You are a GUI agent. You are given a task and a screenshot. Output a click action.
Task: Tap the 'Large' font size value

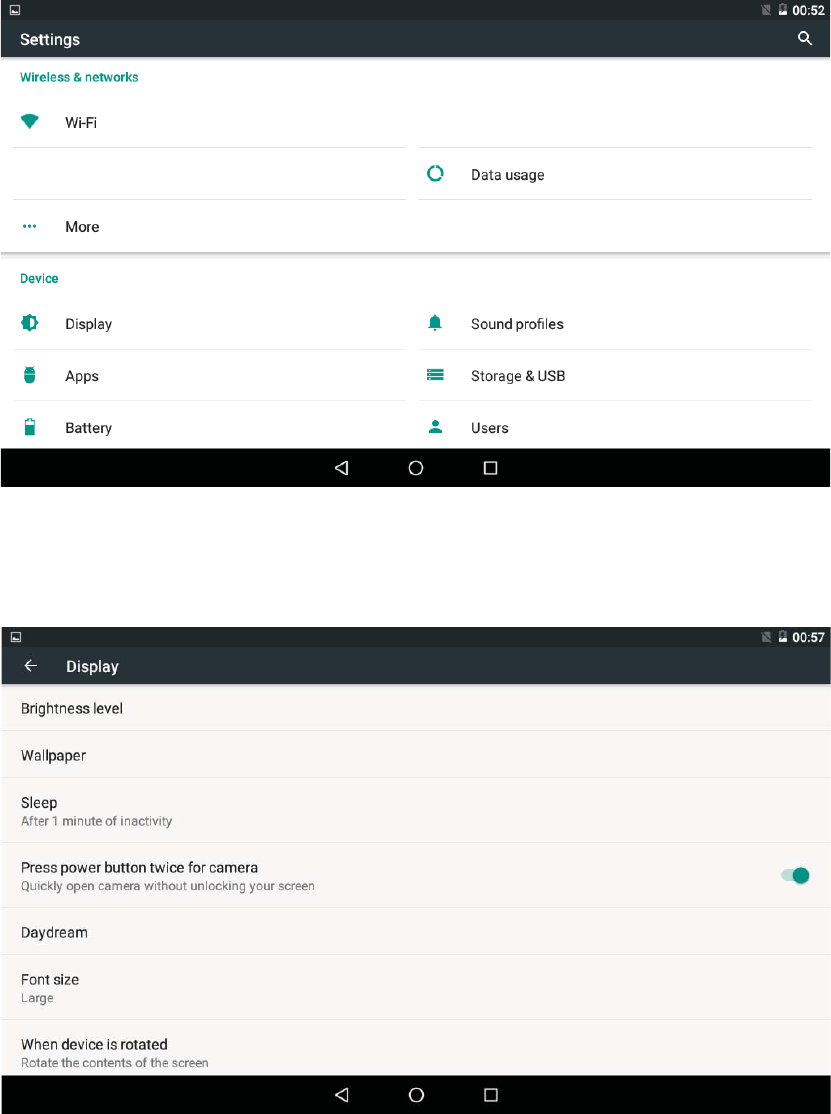[x=37, y=998]
